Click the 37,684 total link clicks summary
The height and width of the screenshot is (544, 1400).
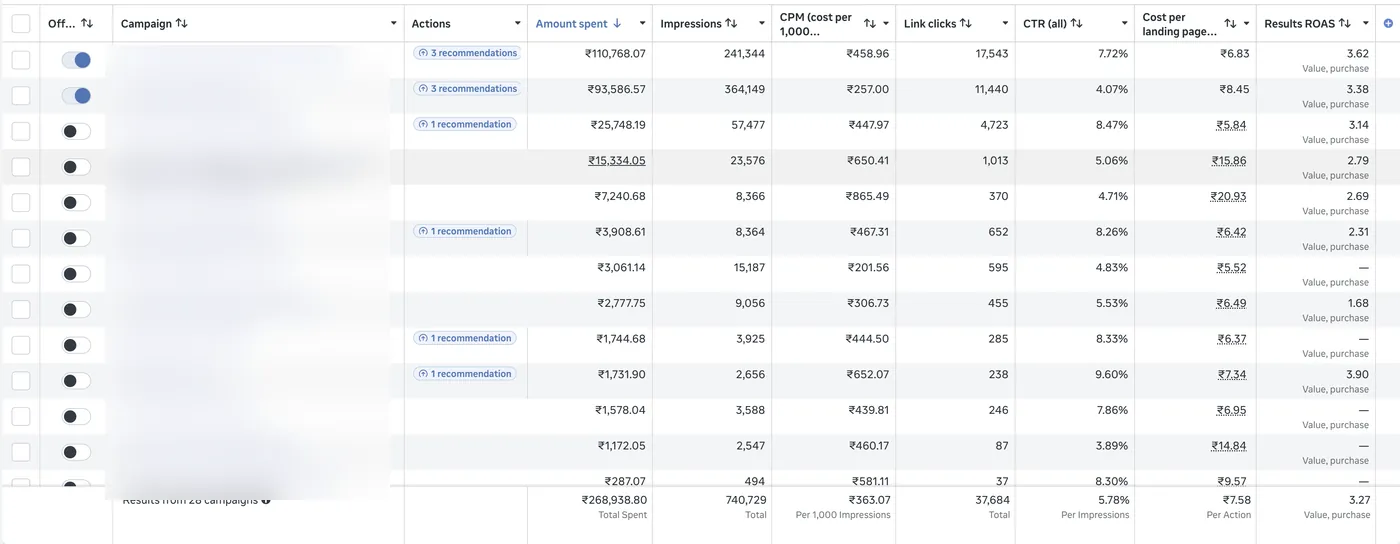[x=992, y=500]
